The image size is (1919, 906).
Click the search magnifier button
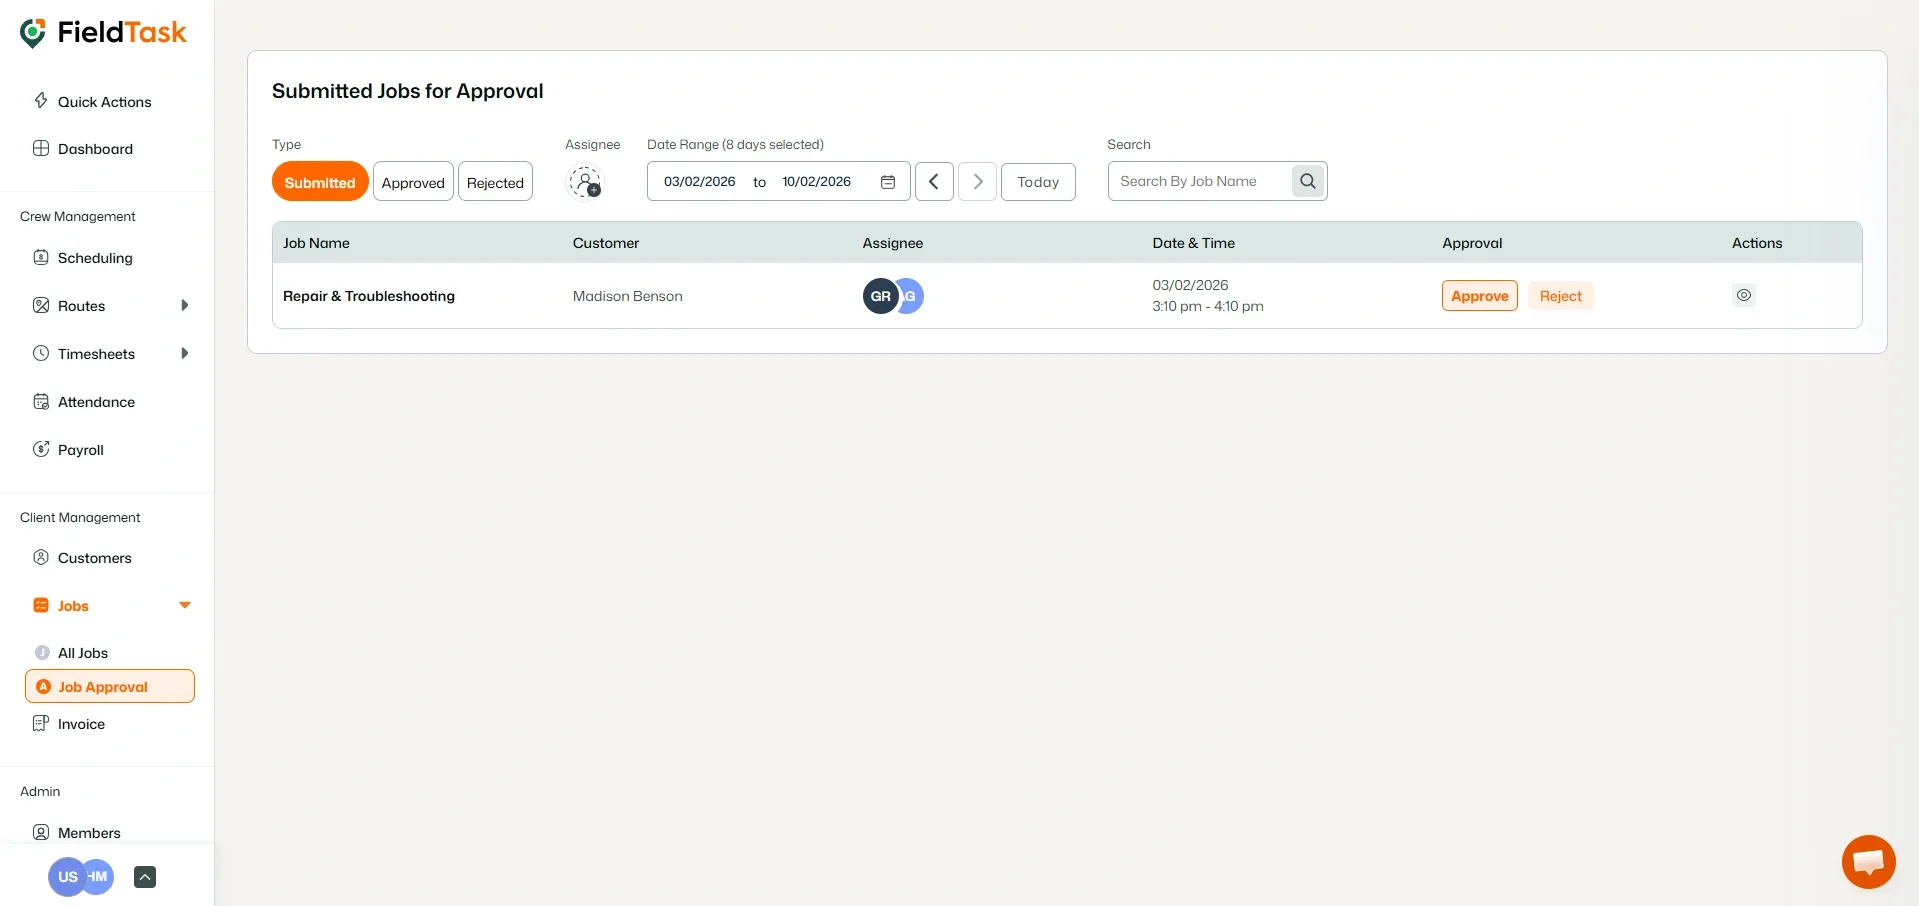click(1308, 181)
